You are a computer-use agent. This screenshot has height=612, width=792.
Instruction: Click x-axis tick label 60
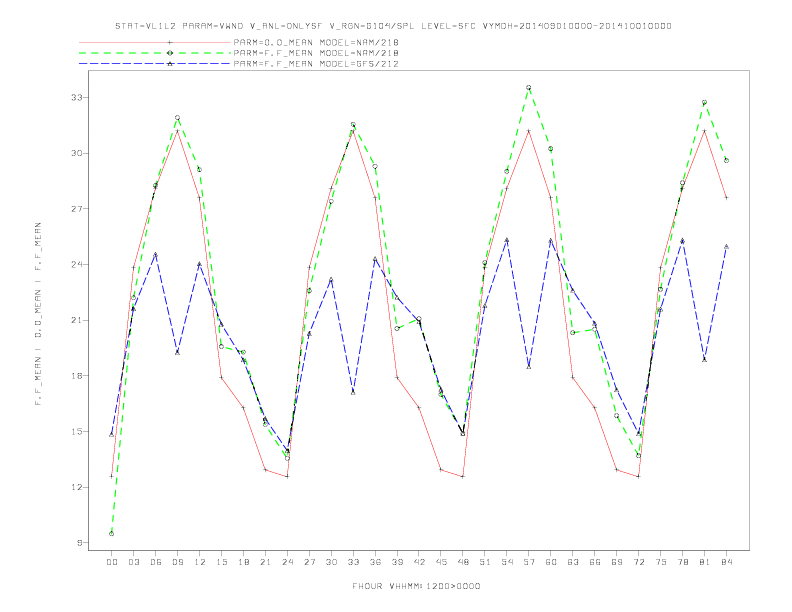tap(551, 562)
